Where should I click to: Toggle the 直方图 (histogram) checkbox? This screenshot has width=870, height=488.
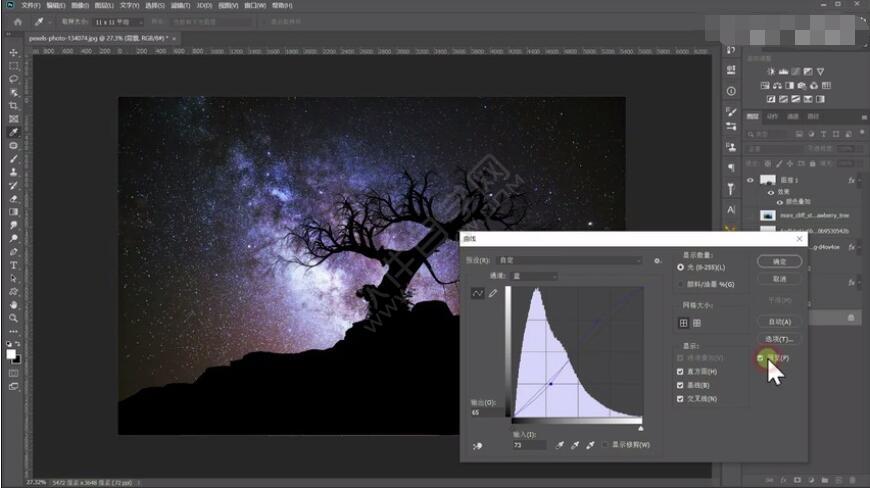pos(681,371)
